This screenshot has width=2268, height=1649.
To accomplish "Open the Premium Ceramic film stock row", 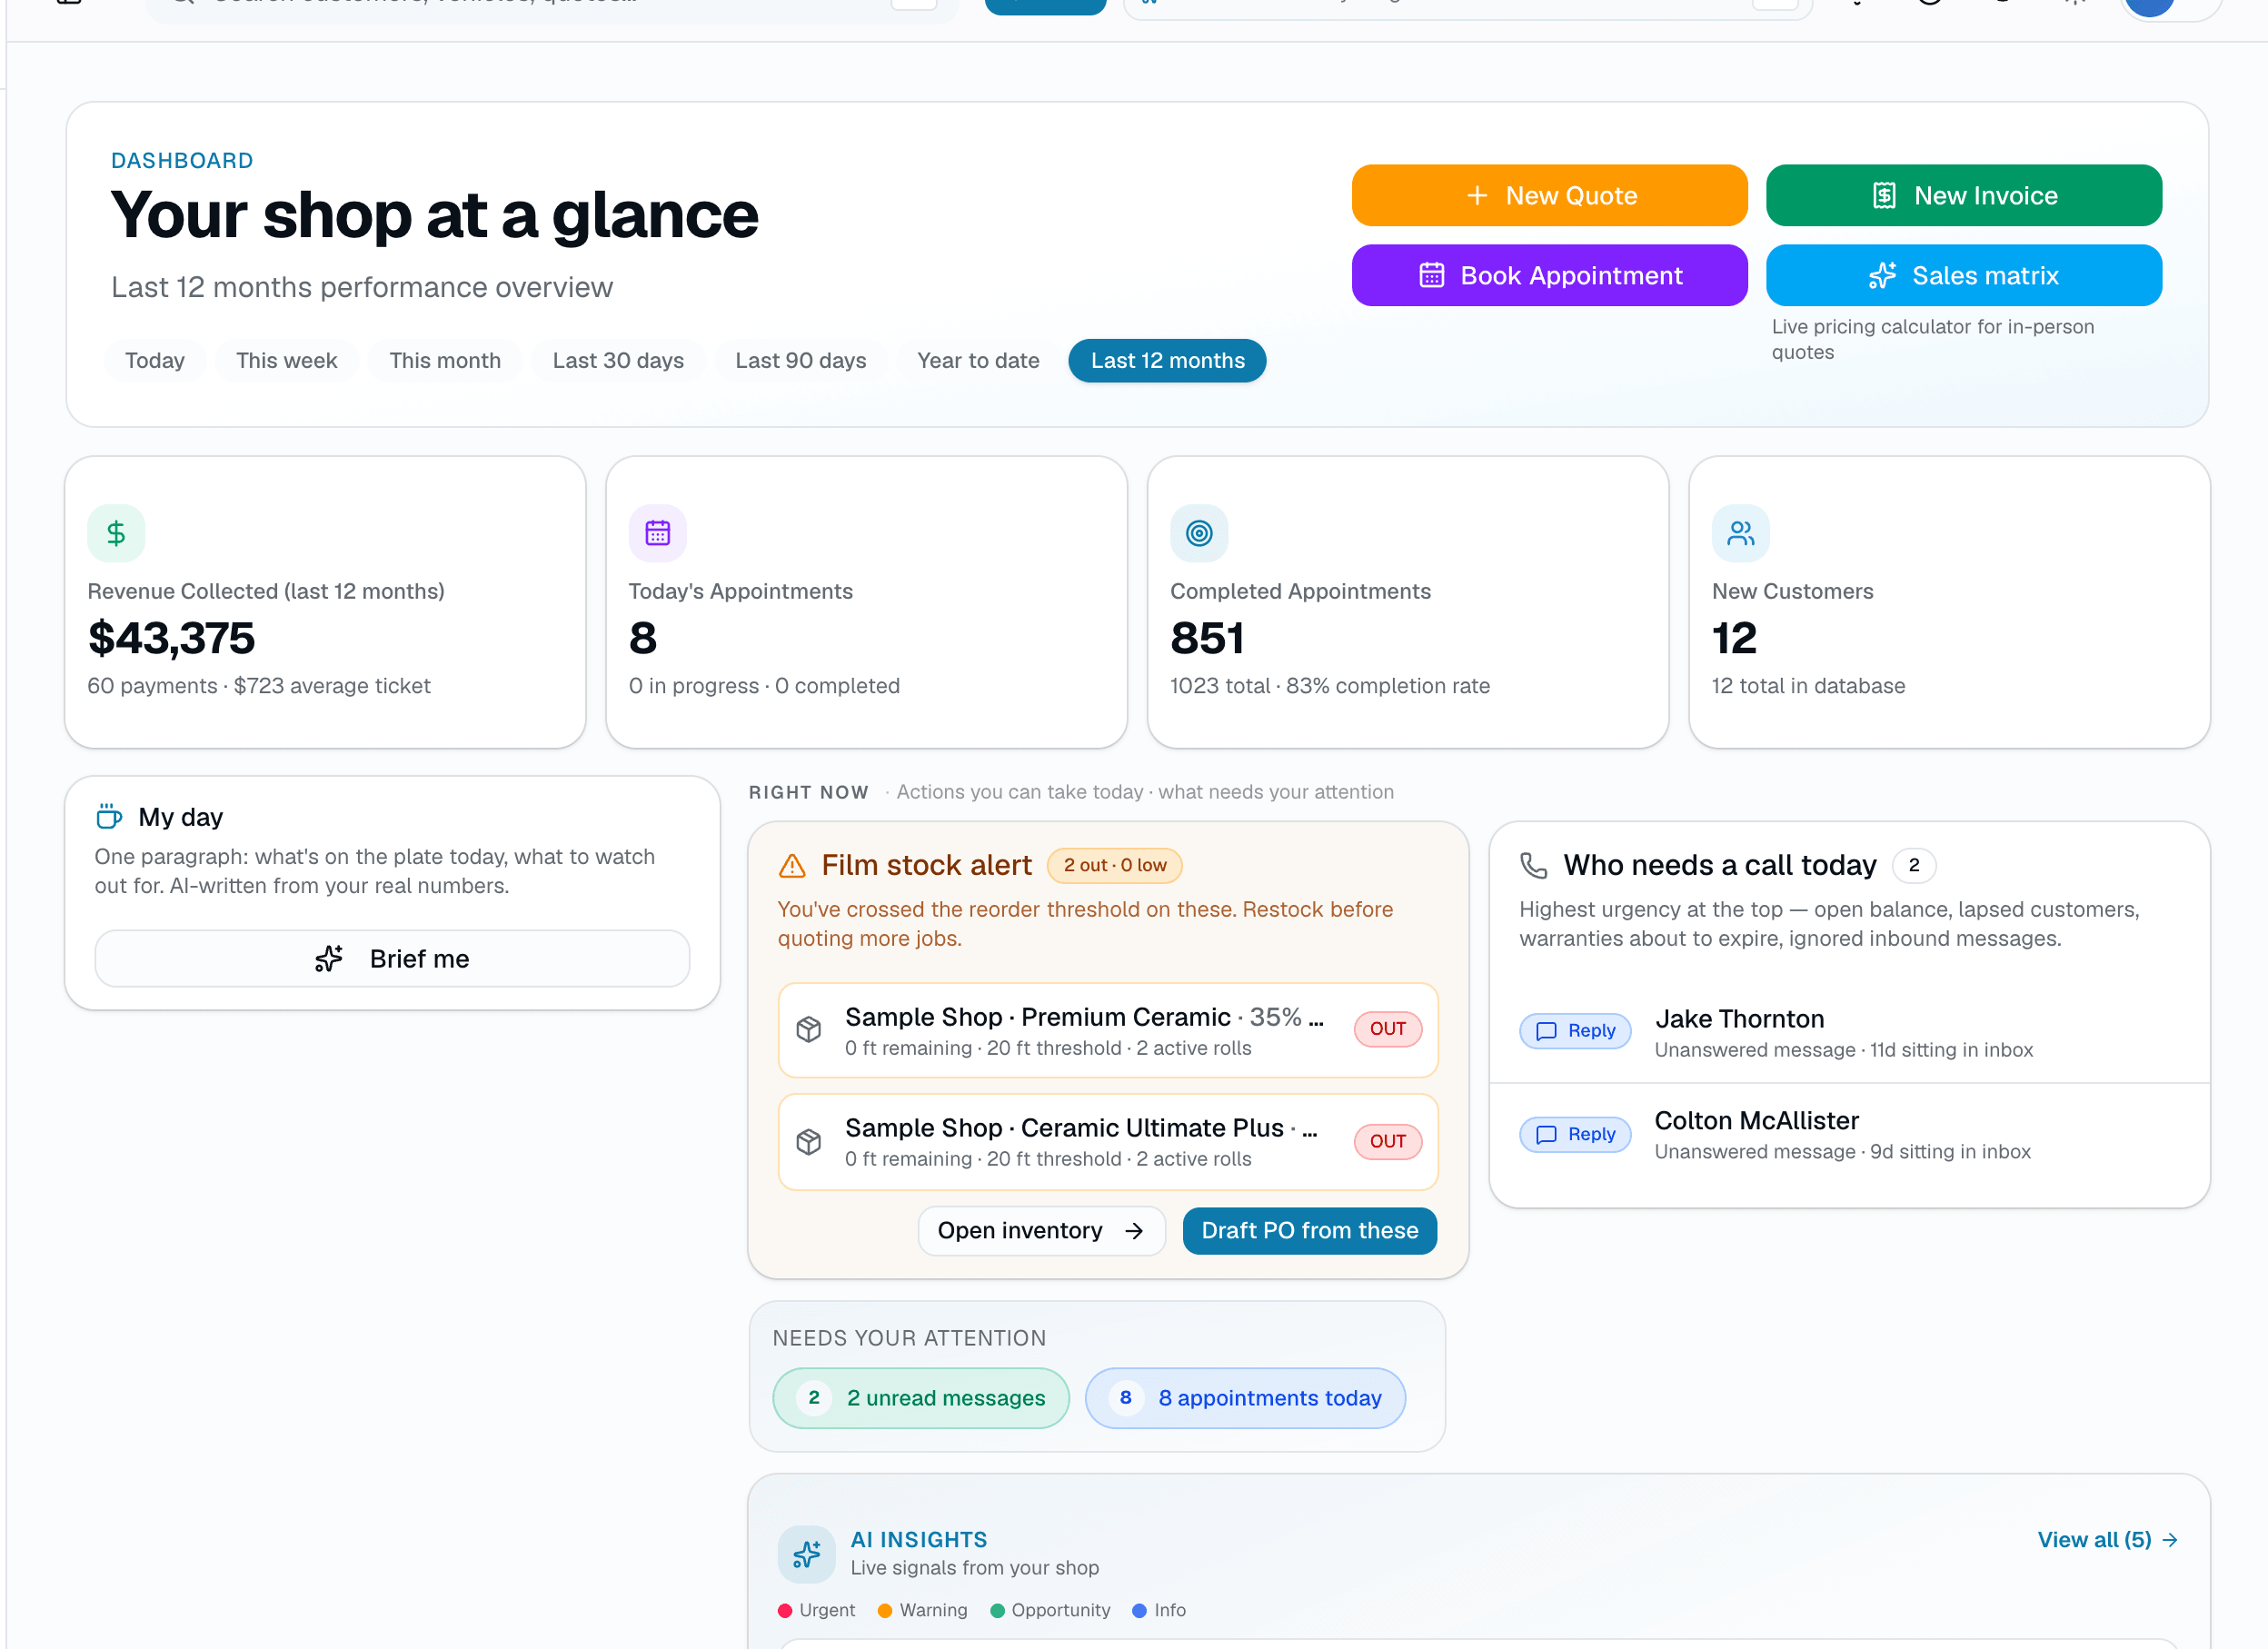I will pos(1108,1031).
